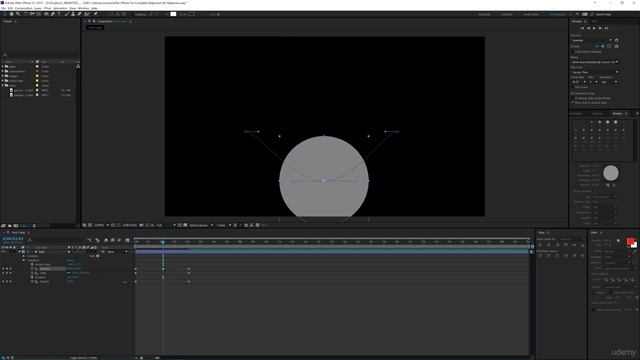Screen dimensions: 640x360
Task: Select the Puppet Pin tool
Action: click(x=95, y=14)
